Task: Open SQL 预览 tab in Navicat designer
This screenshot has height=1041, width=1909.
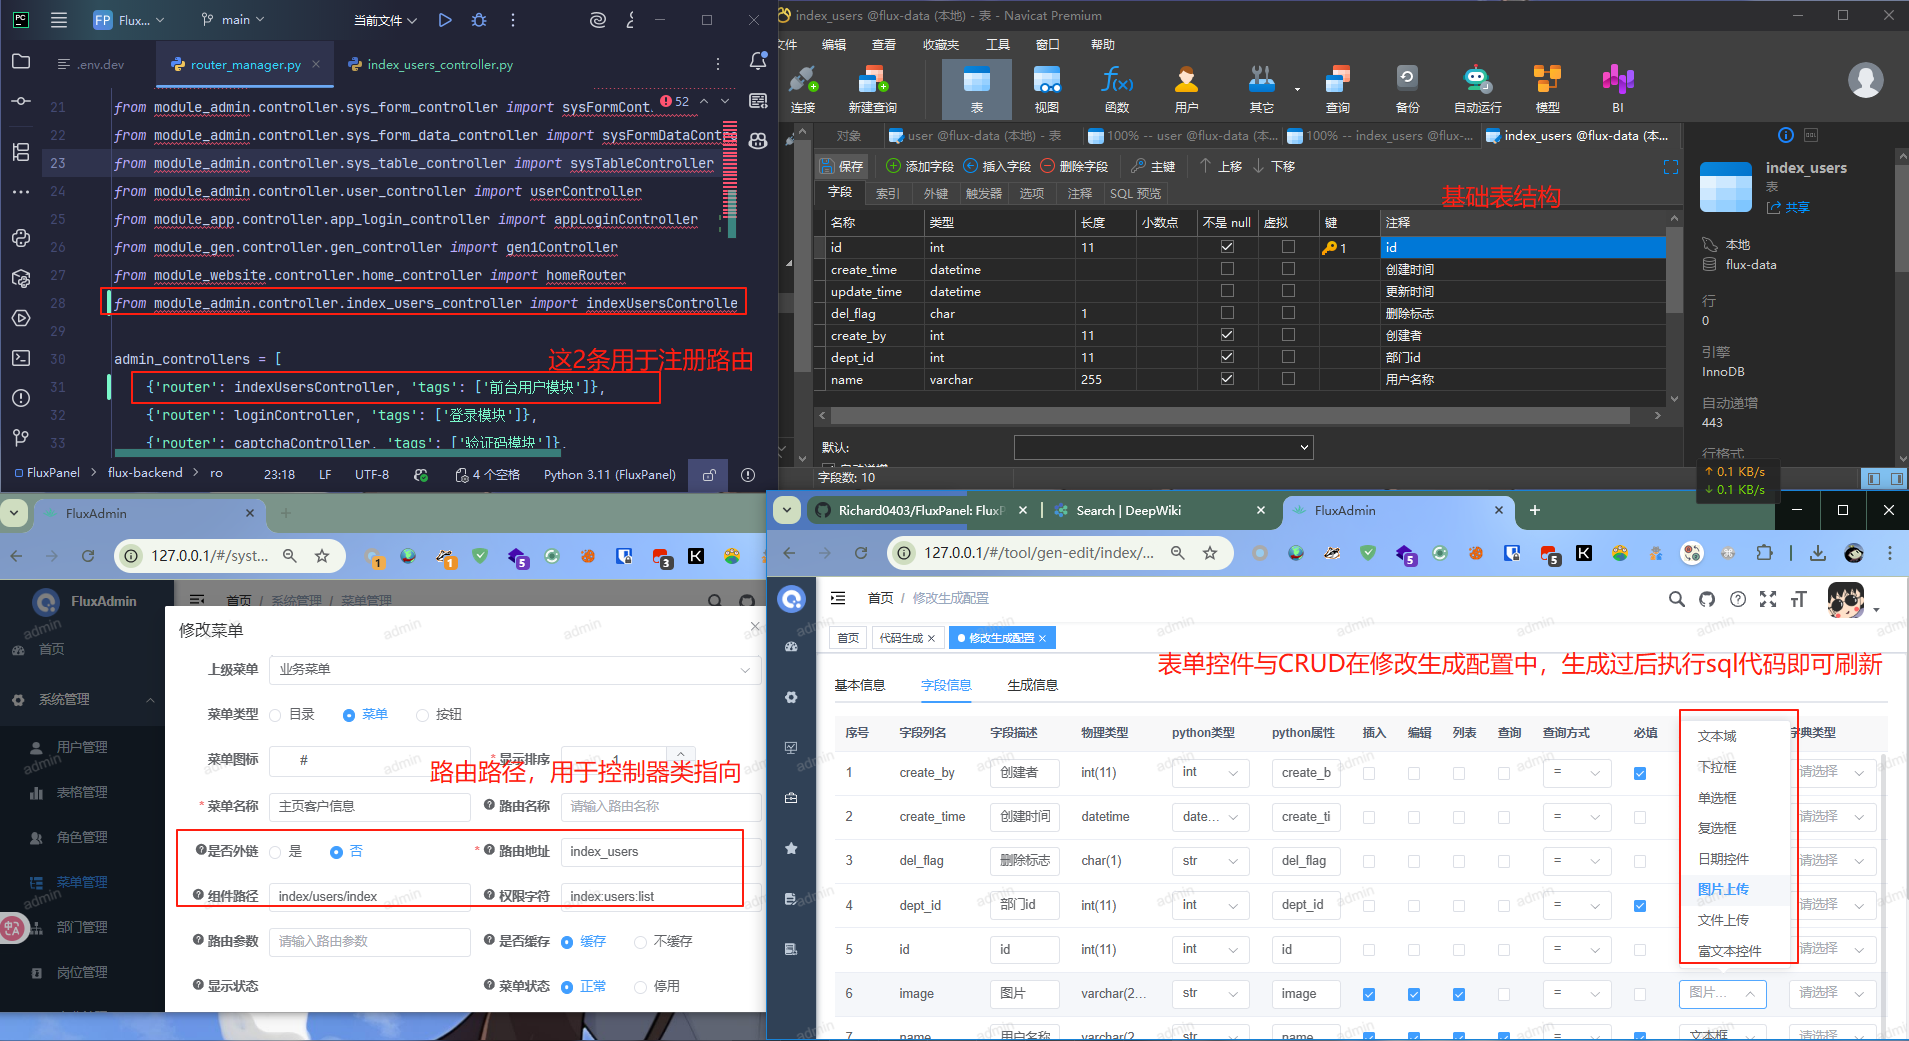Action: (1135, 193)
